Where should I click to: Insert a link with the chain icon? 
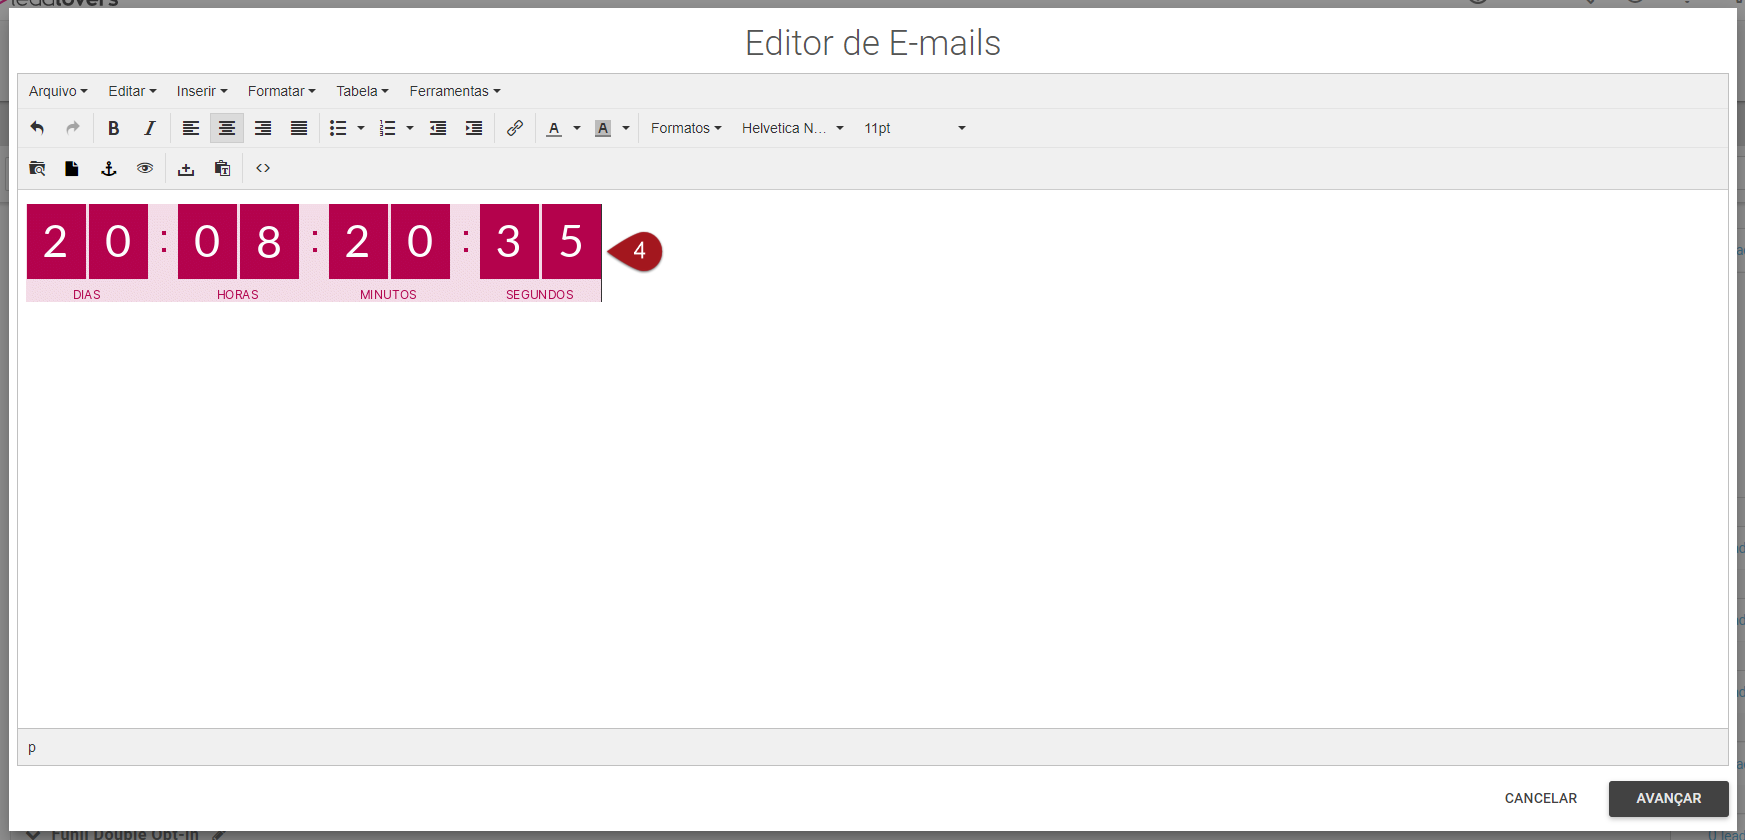point(515,128)
